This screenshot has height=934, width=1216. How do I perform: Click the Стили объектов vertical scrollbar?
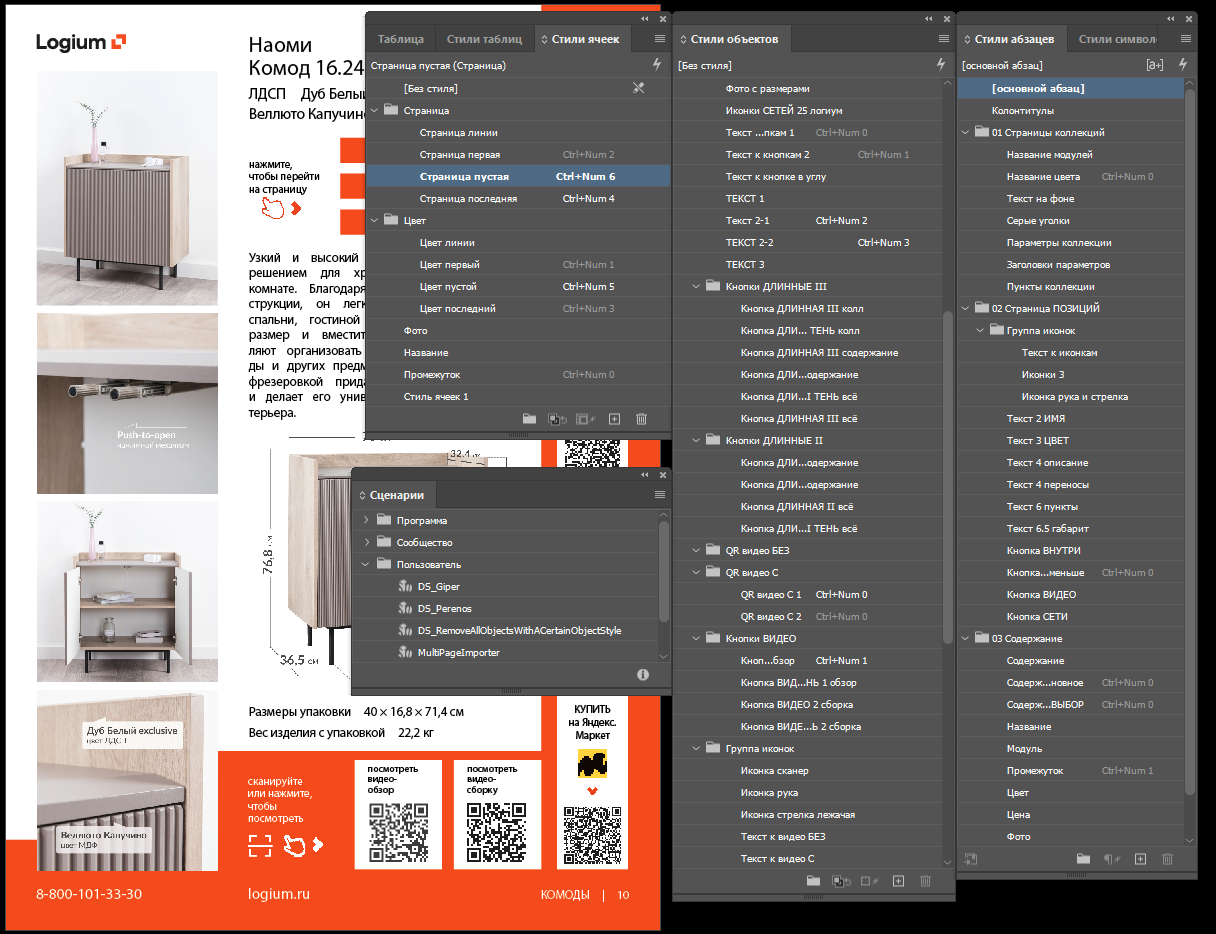click(947, 480)
